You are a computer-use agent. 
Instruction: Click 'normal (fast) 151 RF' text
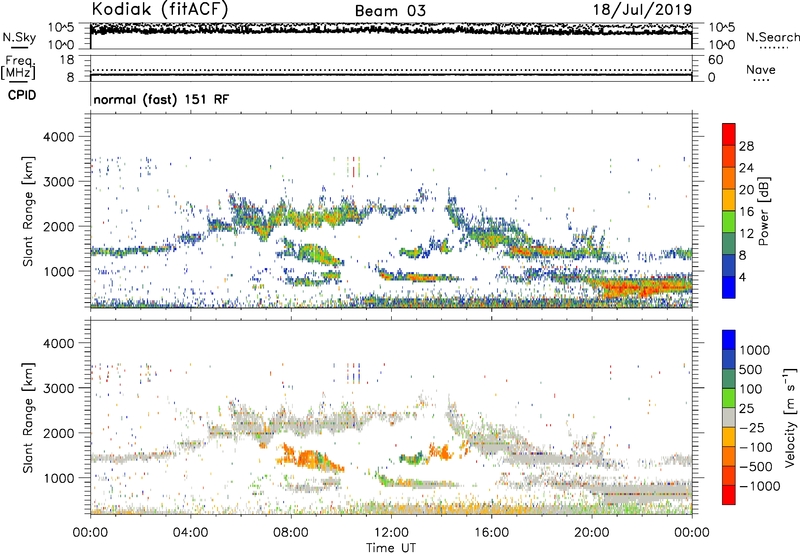[x=161, y=99]
